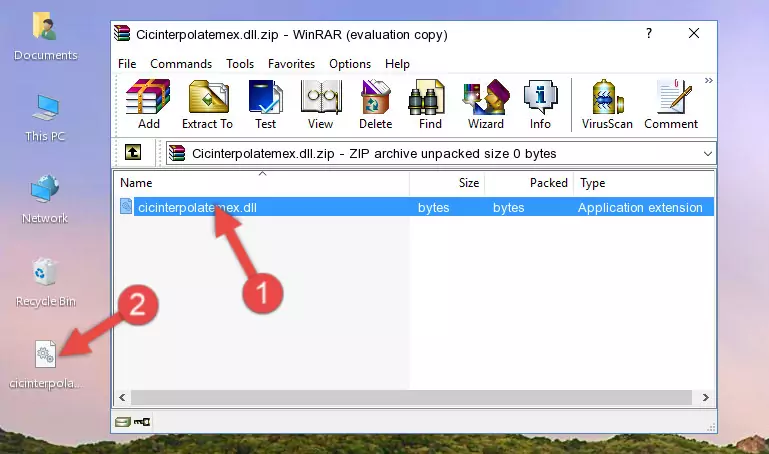Screen dimensions: 769x454
Task: Click the dll file icon in list
Action: point(126,206)
